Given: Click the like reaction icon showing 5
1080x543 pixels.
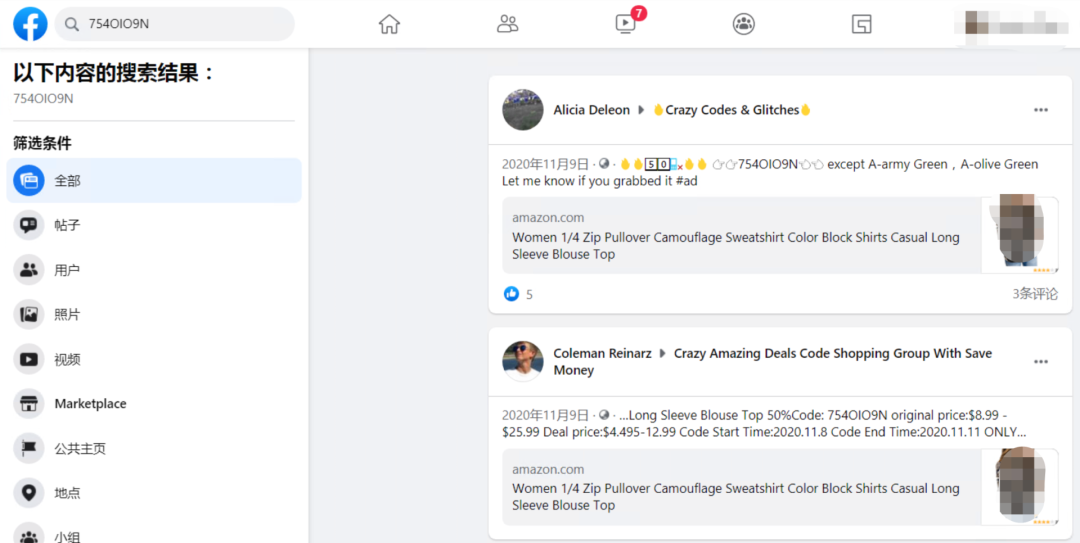Looking at the screenshot, I should (x=511, y=294).
